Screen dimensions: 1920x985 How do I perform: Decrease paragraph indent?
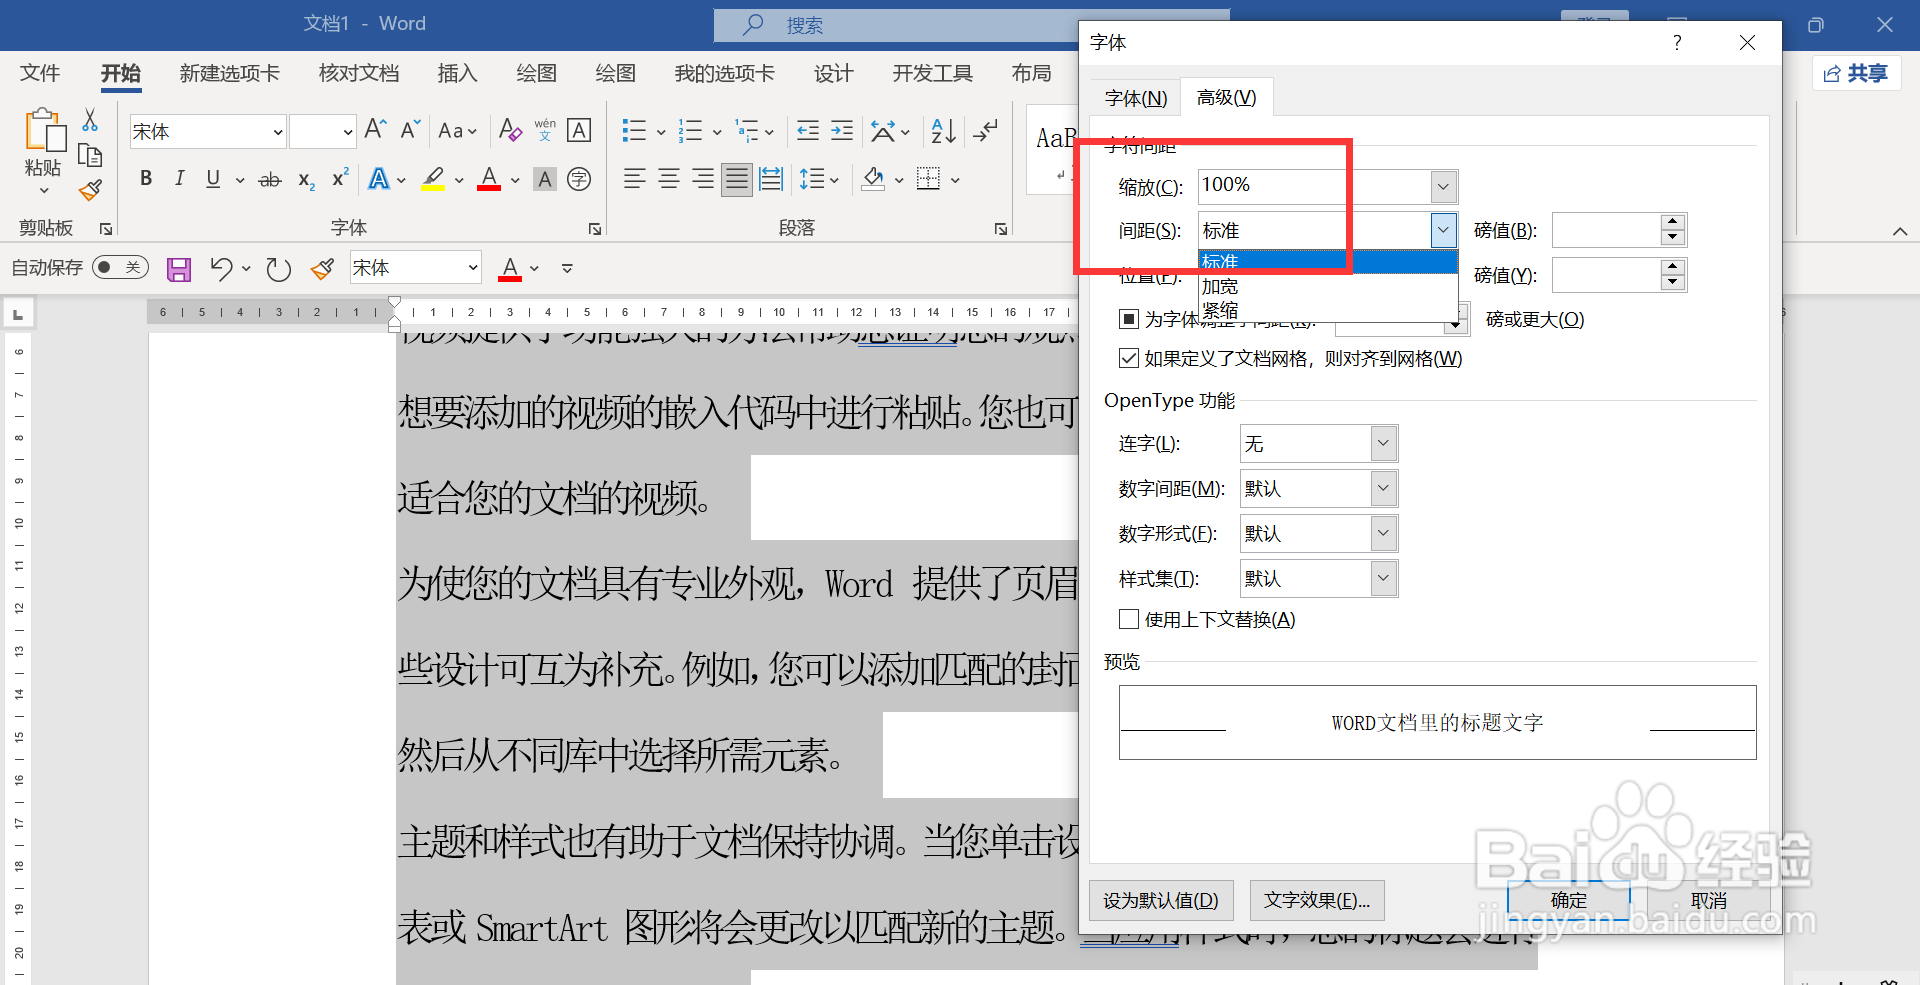(x=808, y=130)
